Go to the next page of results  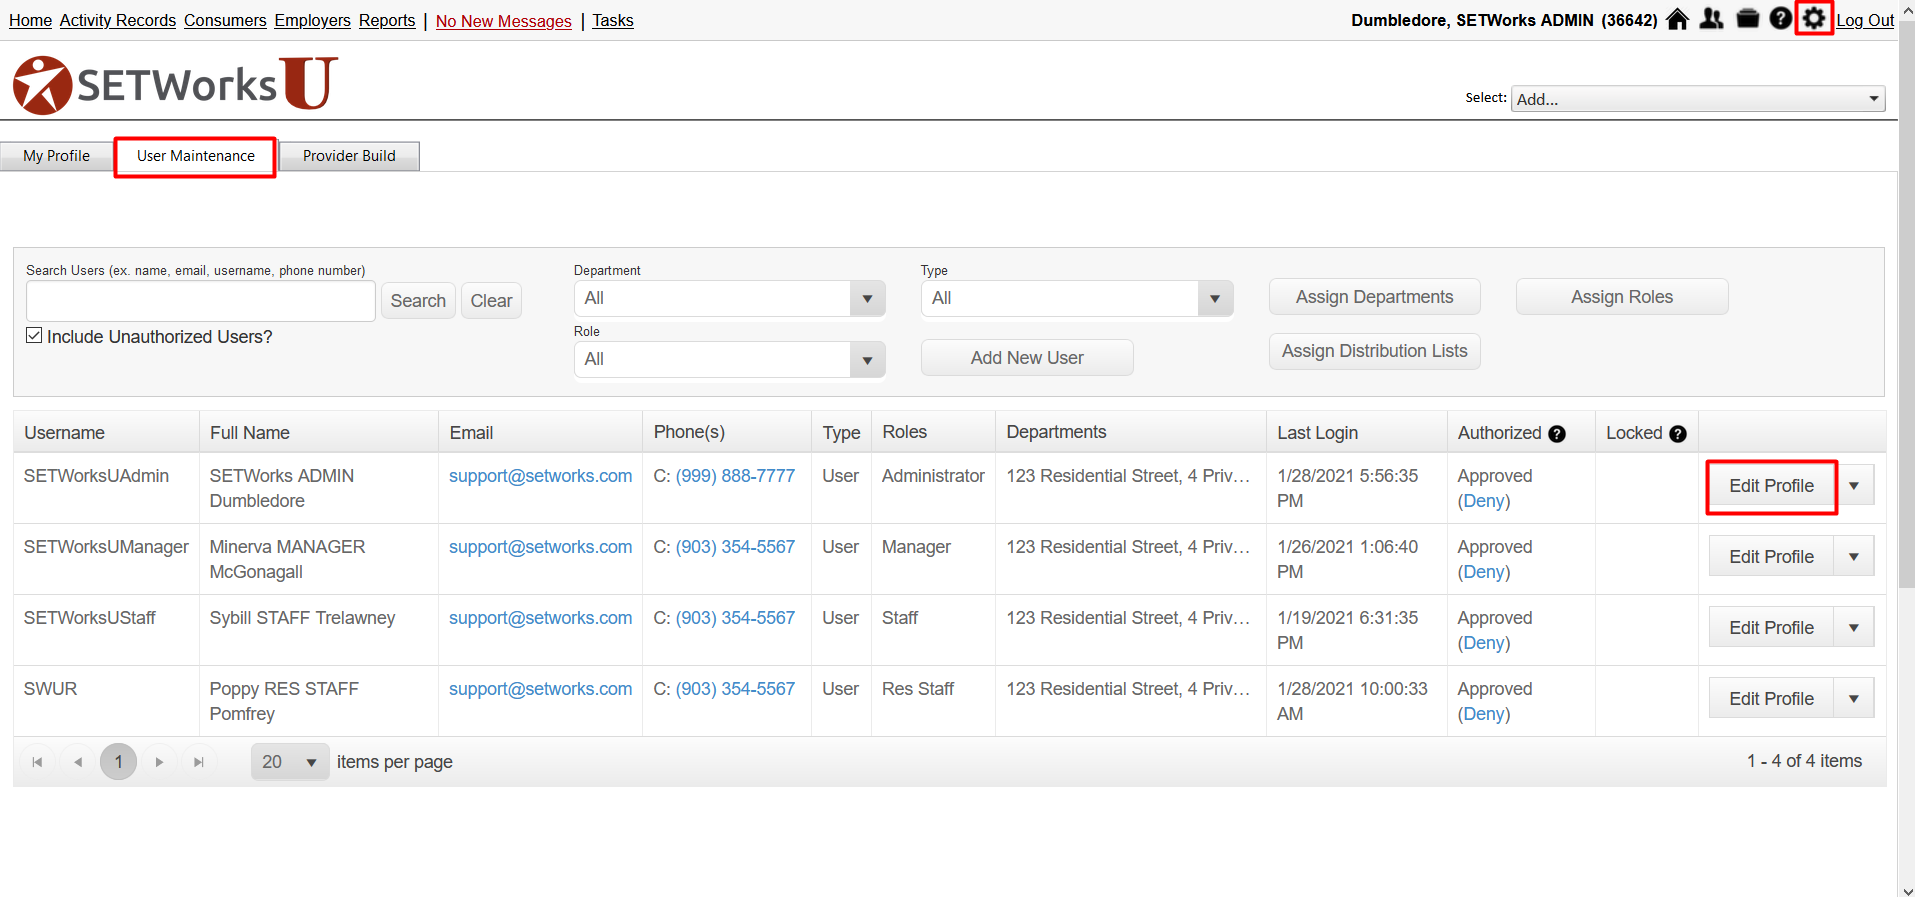159,762
